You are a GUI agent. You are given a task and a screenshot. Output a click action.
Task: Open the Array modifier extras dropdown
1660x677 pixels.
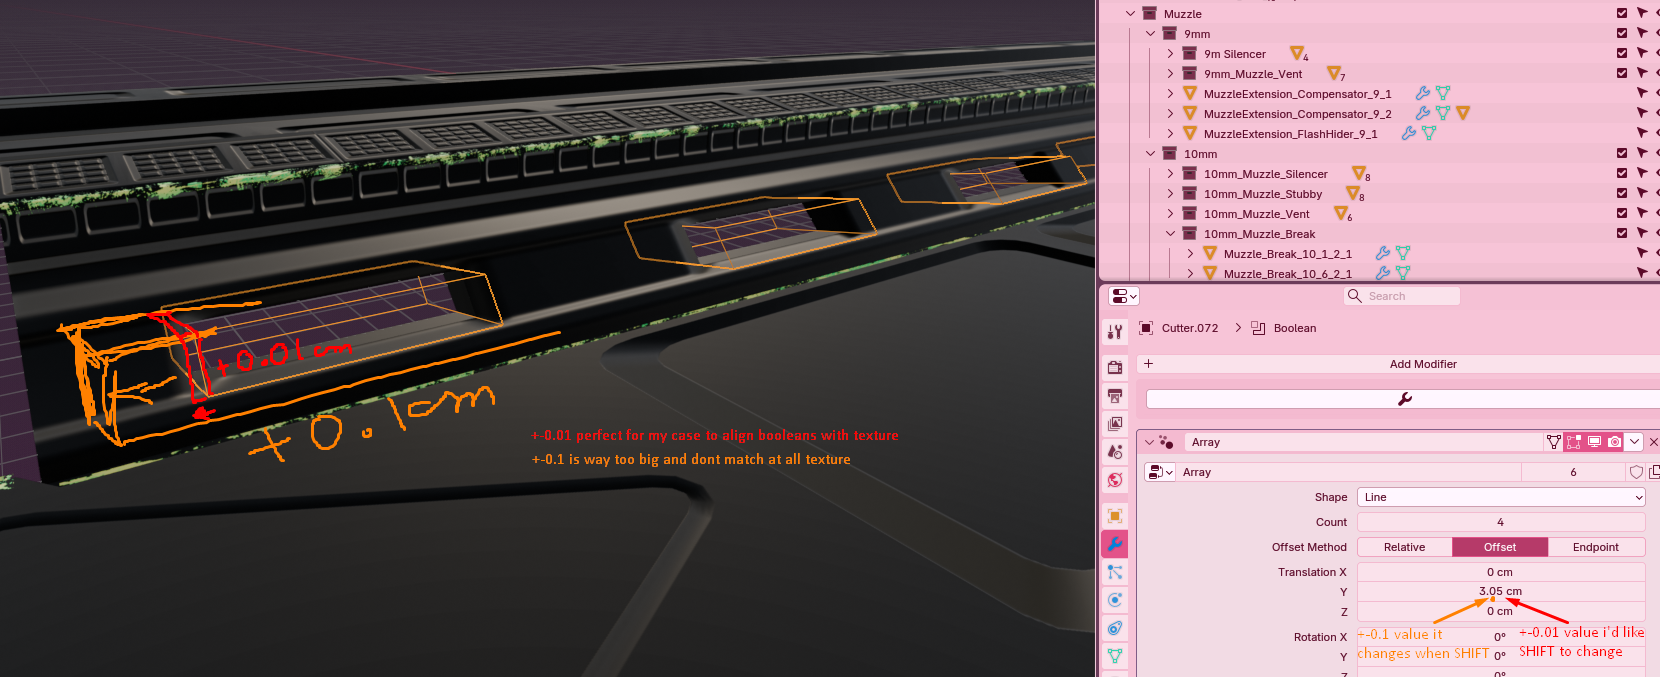click(x=1634, y=442)
